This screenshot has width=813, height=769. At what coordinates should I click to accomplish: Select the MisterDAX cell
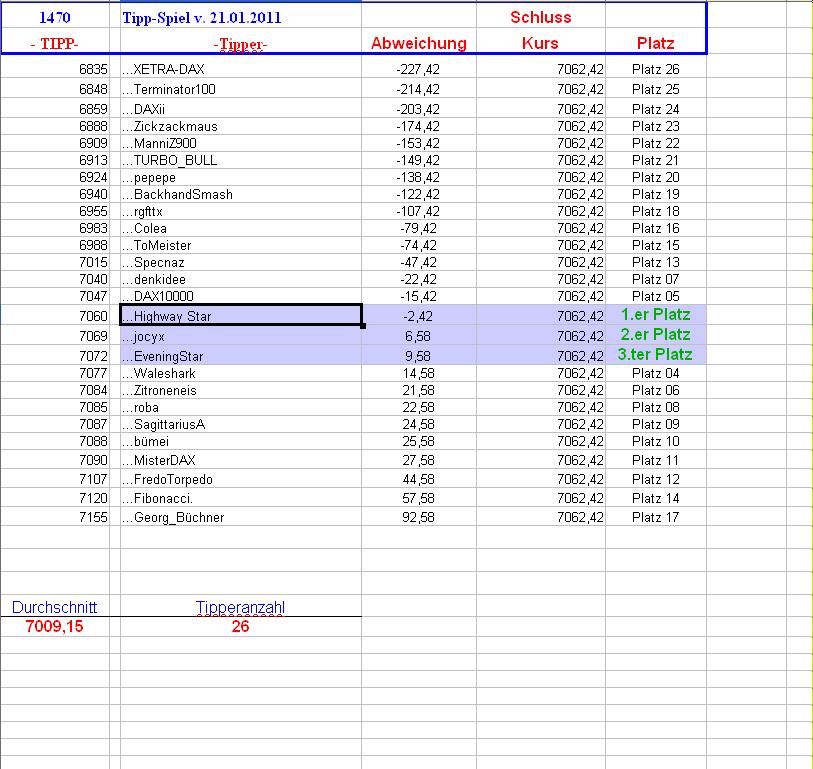coord(241,460)
